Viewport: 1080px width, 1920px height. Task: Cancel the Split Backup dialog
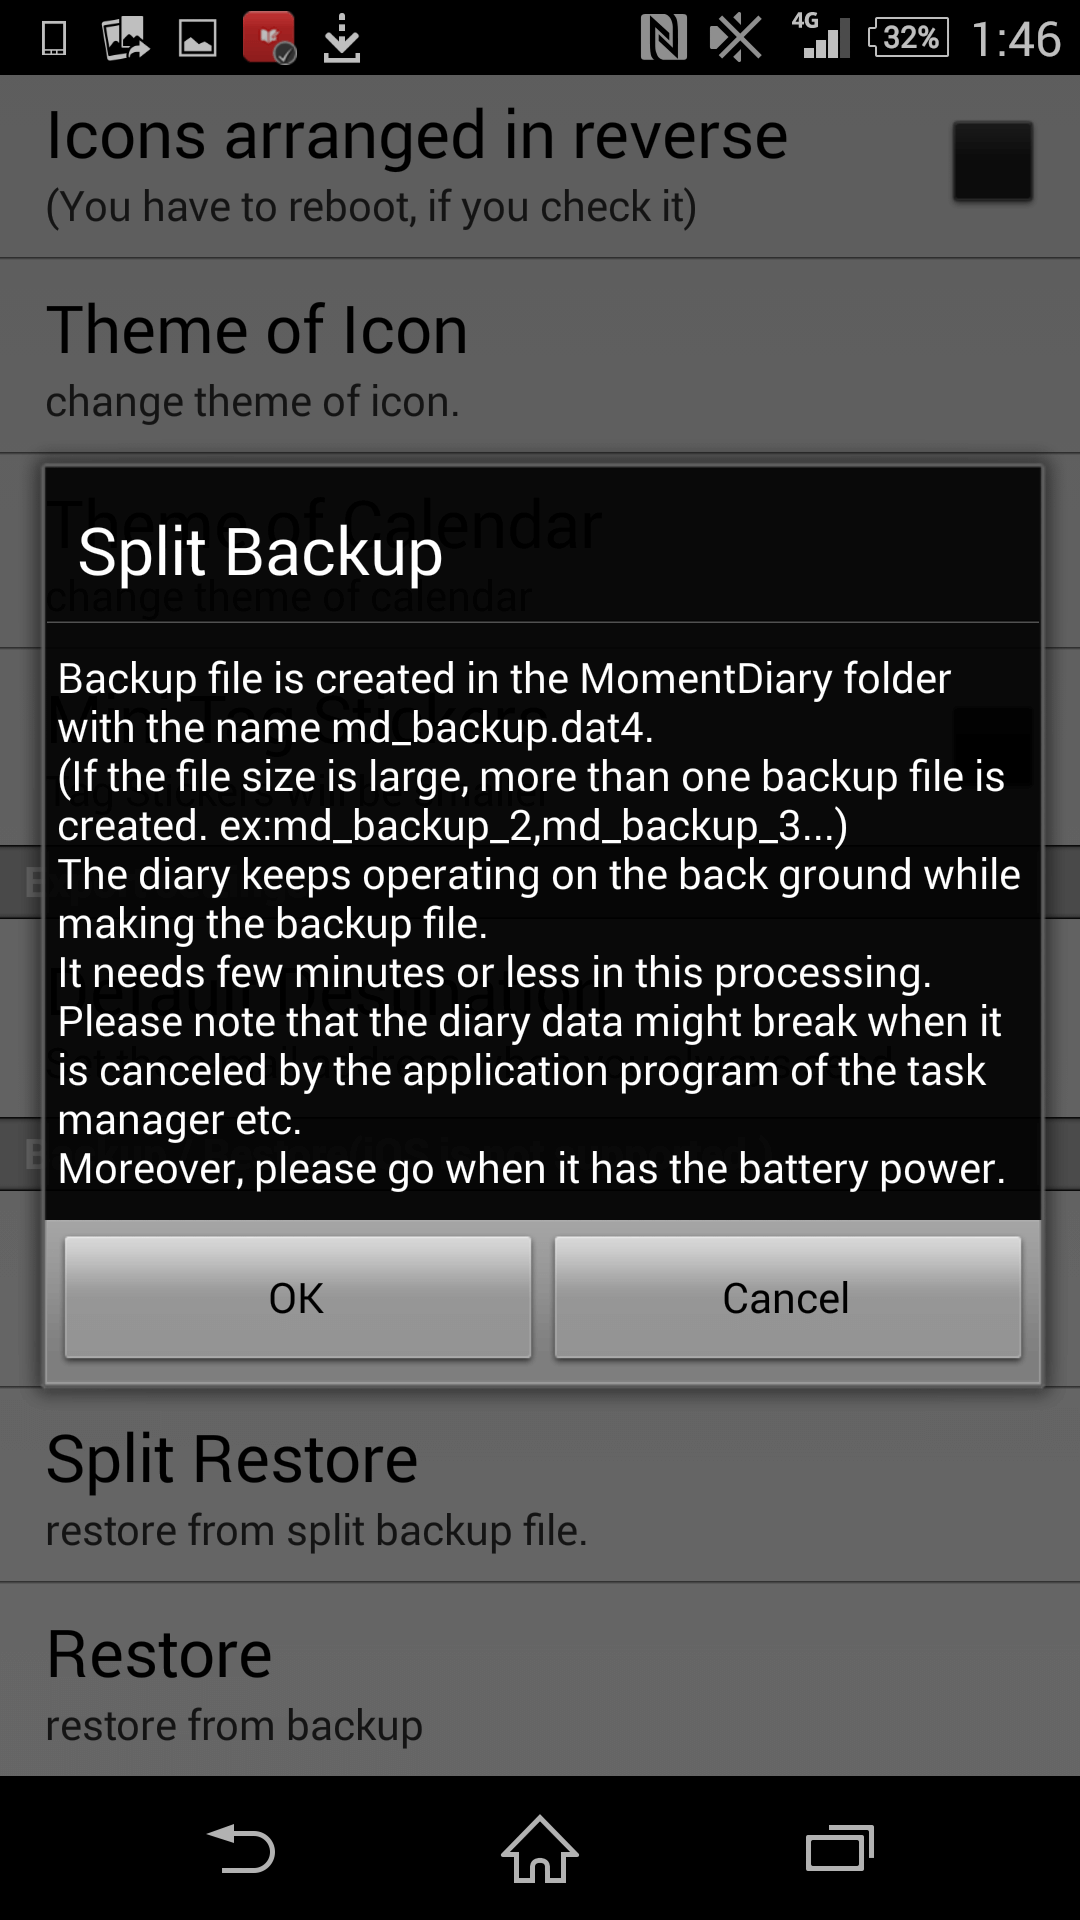tap(787, 1297)
